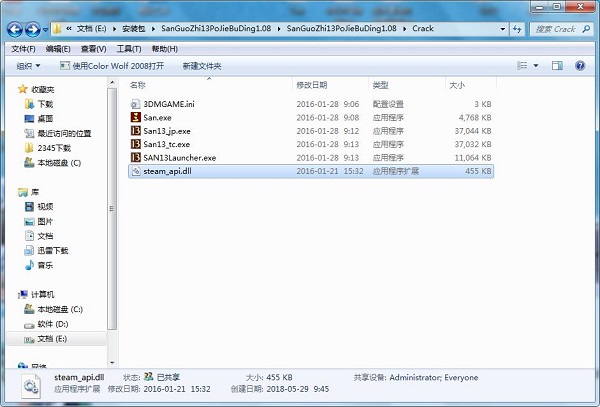
Task: Click 使用Color Wolf 2008打开 button
Action: click(x=112, y=66)
